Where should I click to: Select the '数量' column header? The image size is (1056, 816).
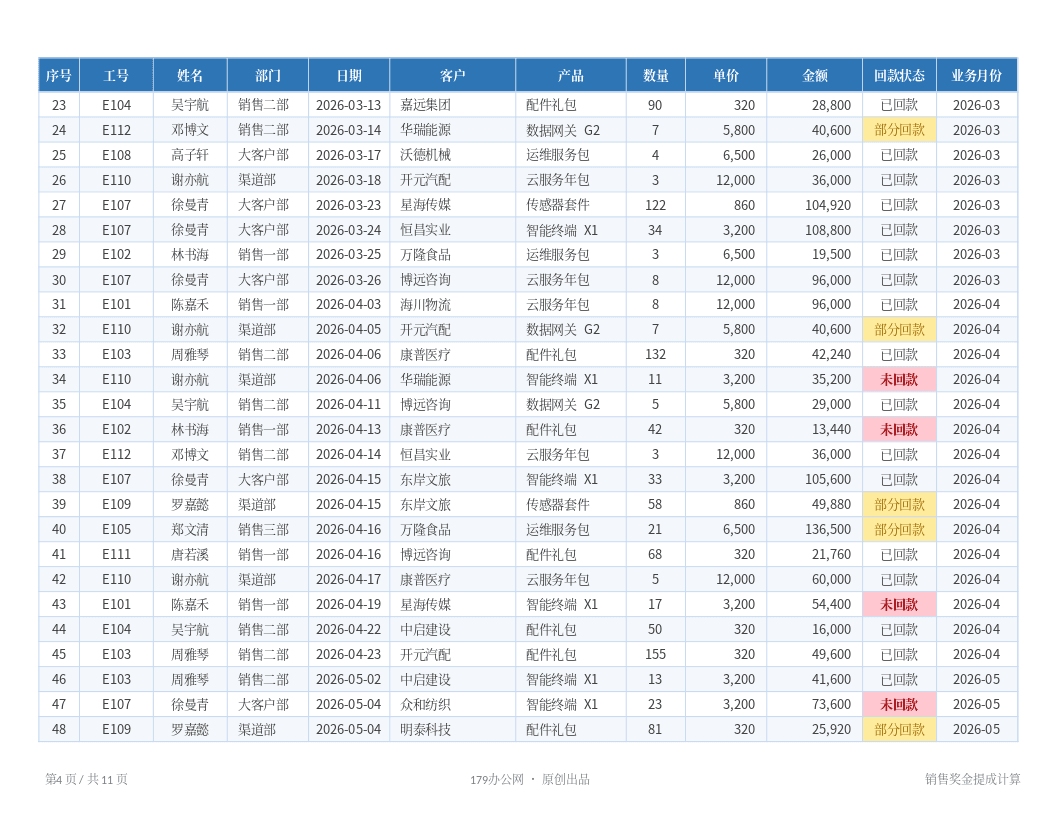click(x=656, y=75)
